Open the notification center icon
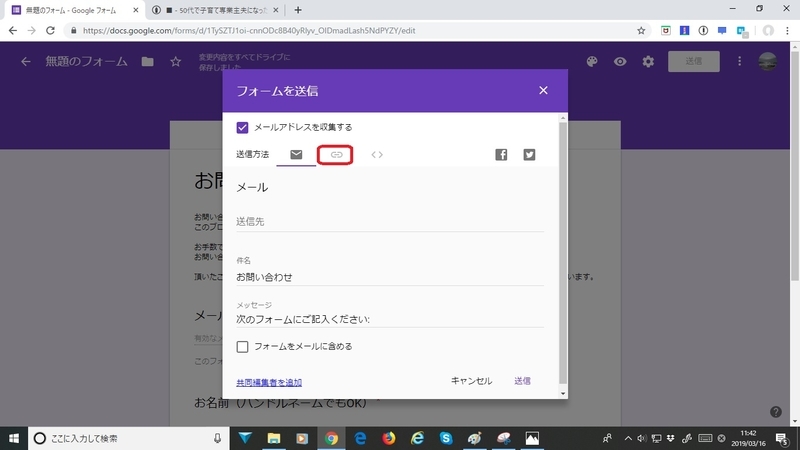The width and height of the screenshot is (800, 450). click(x=782, y=438)
